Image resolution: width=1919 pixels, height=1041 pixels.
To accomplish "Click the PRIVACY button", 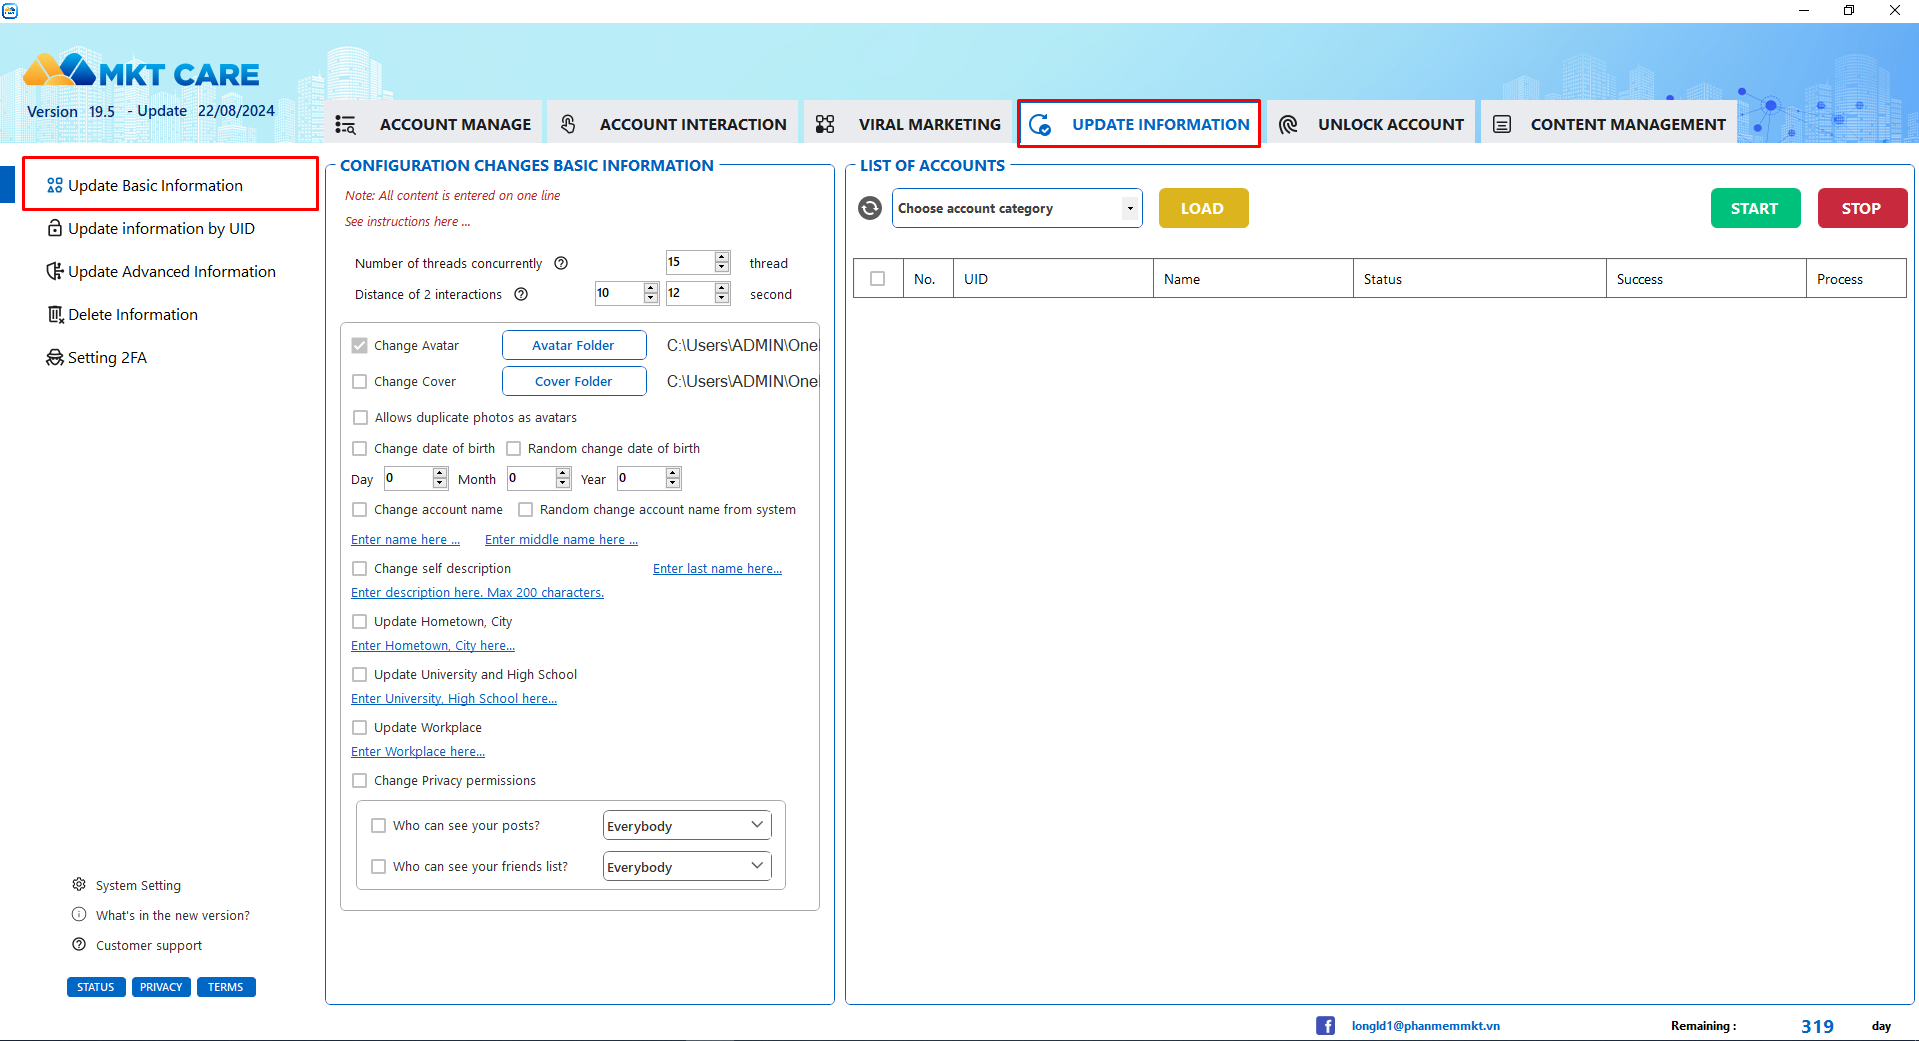I will 161,987.
